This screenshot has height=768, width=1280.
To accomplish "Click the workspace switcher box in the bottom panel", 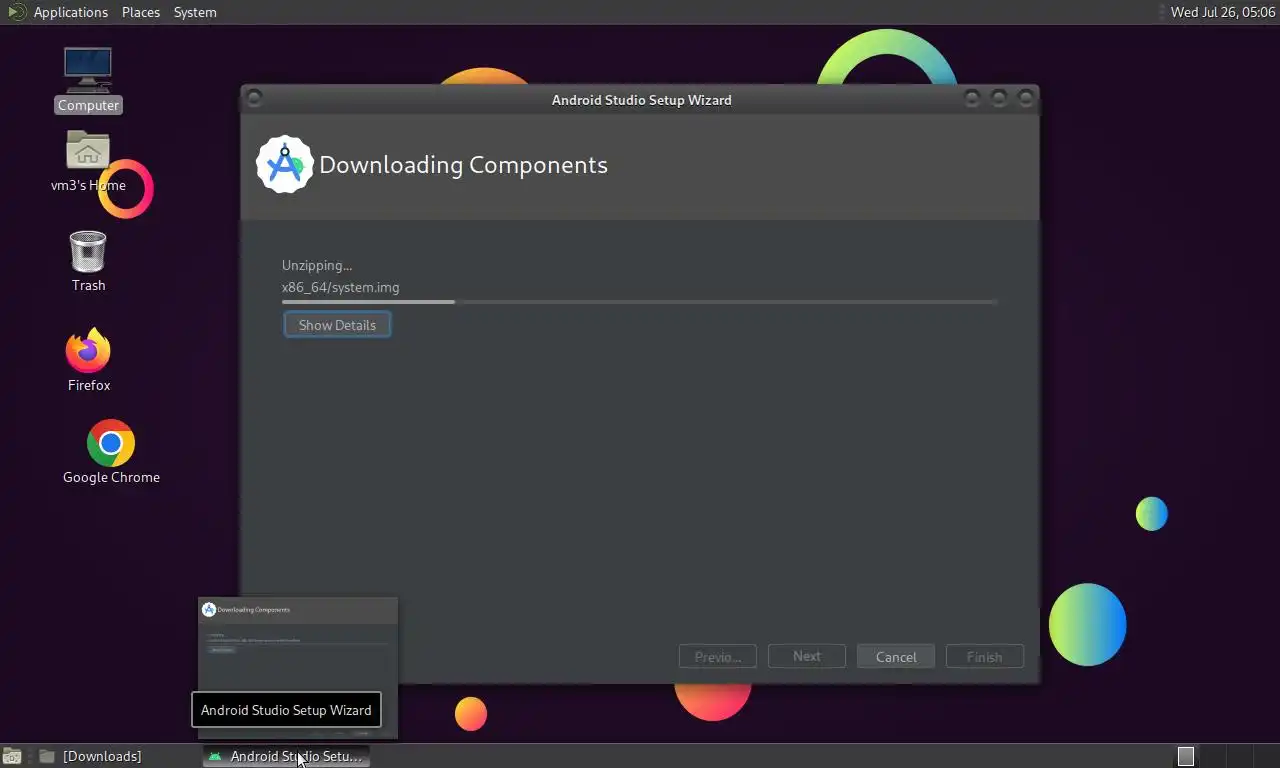I will pos(1186,756).
